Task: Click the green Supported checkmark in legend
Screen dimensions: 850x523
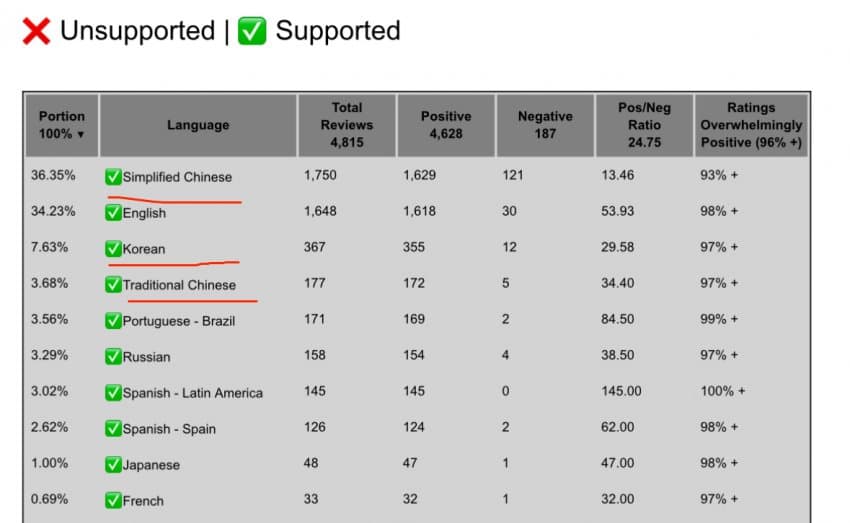Action: (252, 31)
